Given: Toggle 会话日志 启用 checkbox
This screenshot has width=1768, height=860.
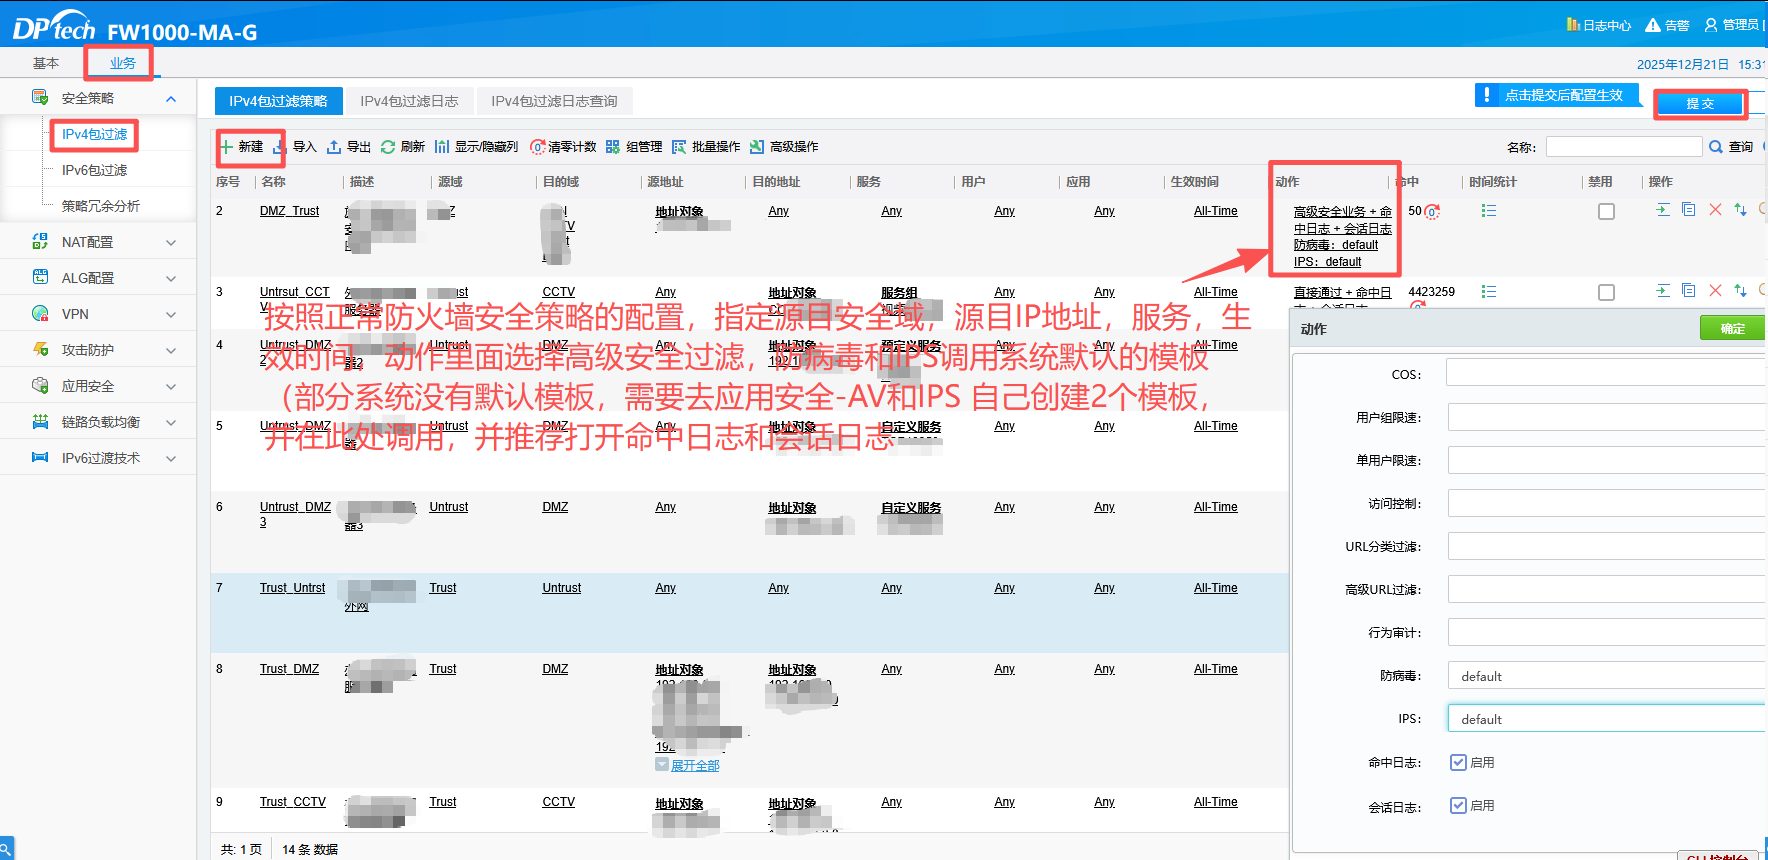Looking at the screenshot, I should (x=1458, y=805).
